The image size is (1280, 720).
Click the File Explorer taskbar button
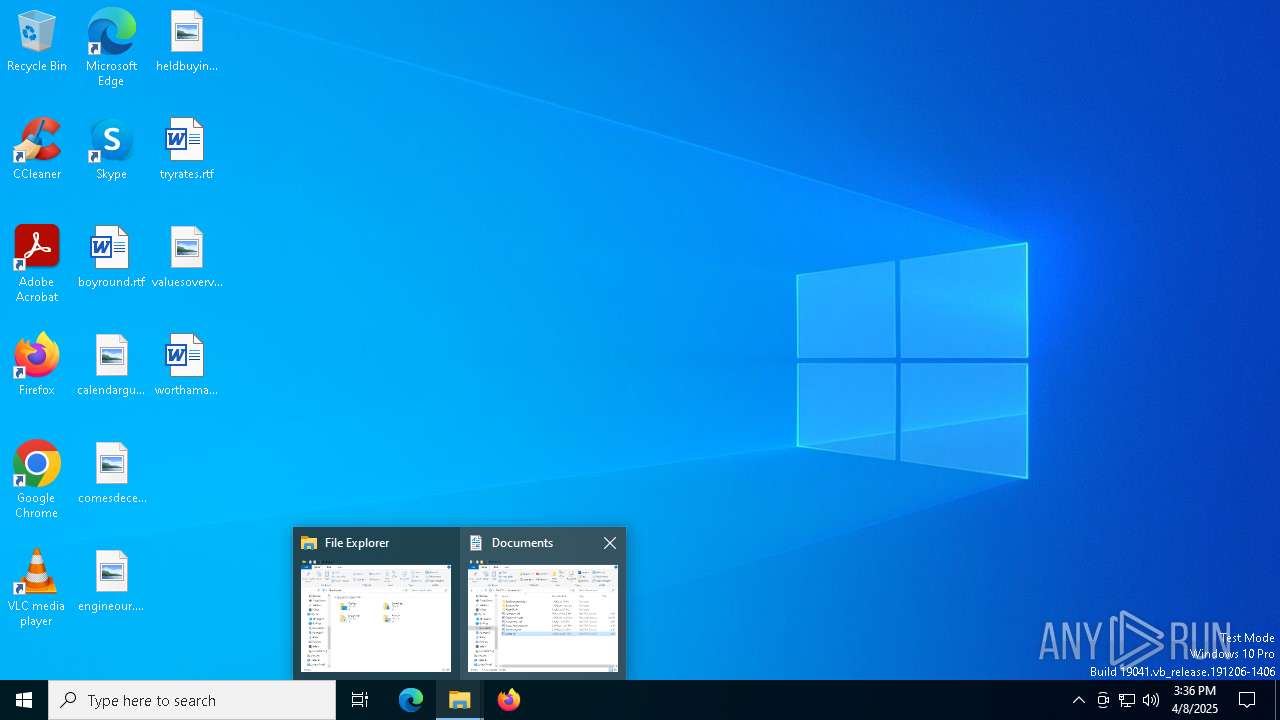[x=460, y=700]
